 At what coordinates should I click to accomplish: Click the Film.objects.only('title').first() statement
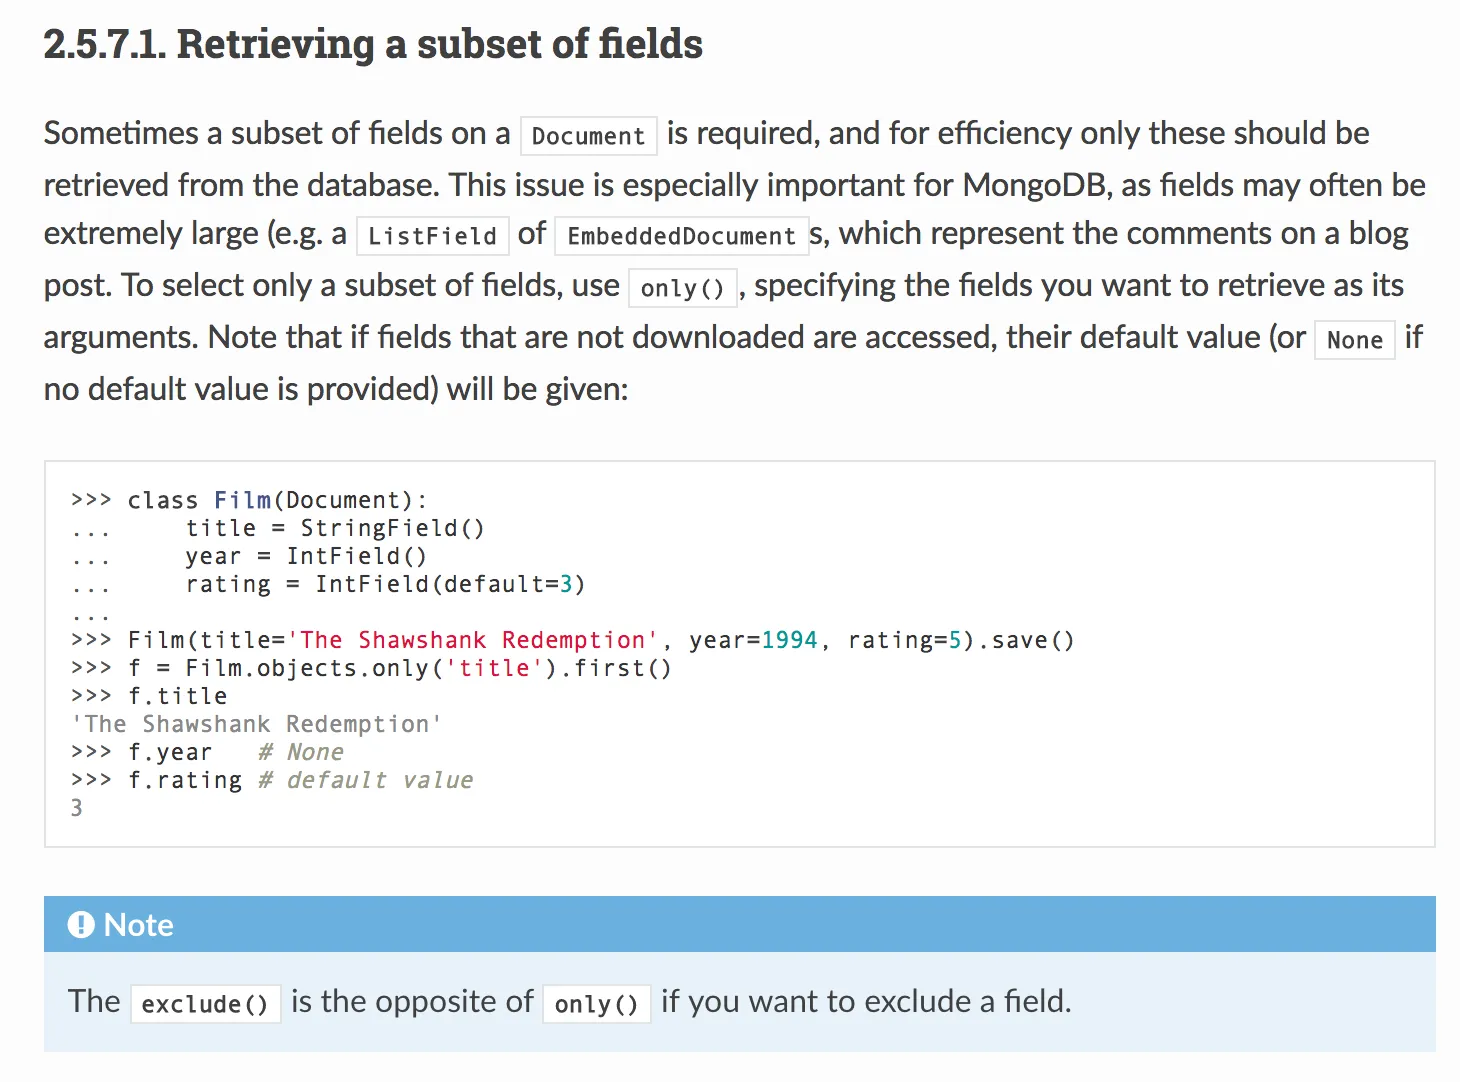coord(428,668)
